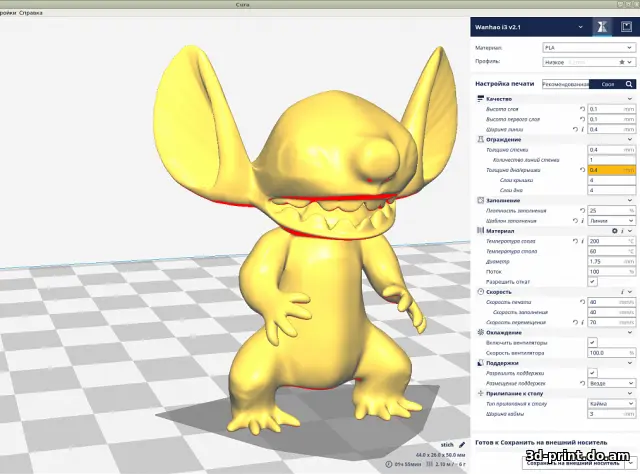
Task: Open the Шаблон заполнения dropdown
Action: [611, 221]
